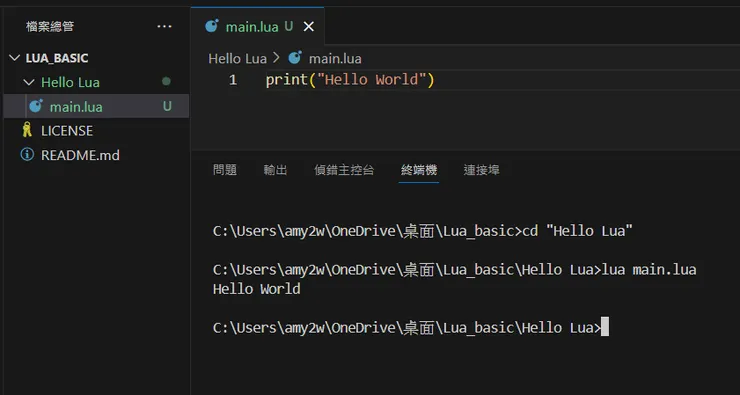740x395 pixels.
Task: Open the 連接埠 panel tab
Action: 481,170
